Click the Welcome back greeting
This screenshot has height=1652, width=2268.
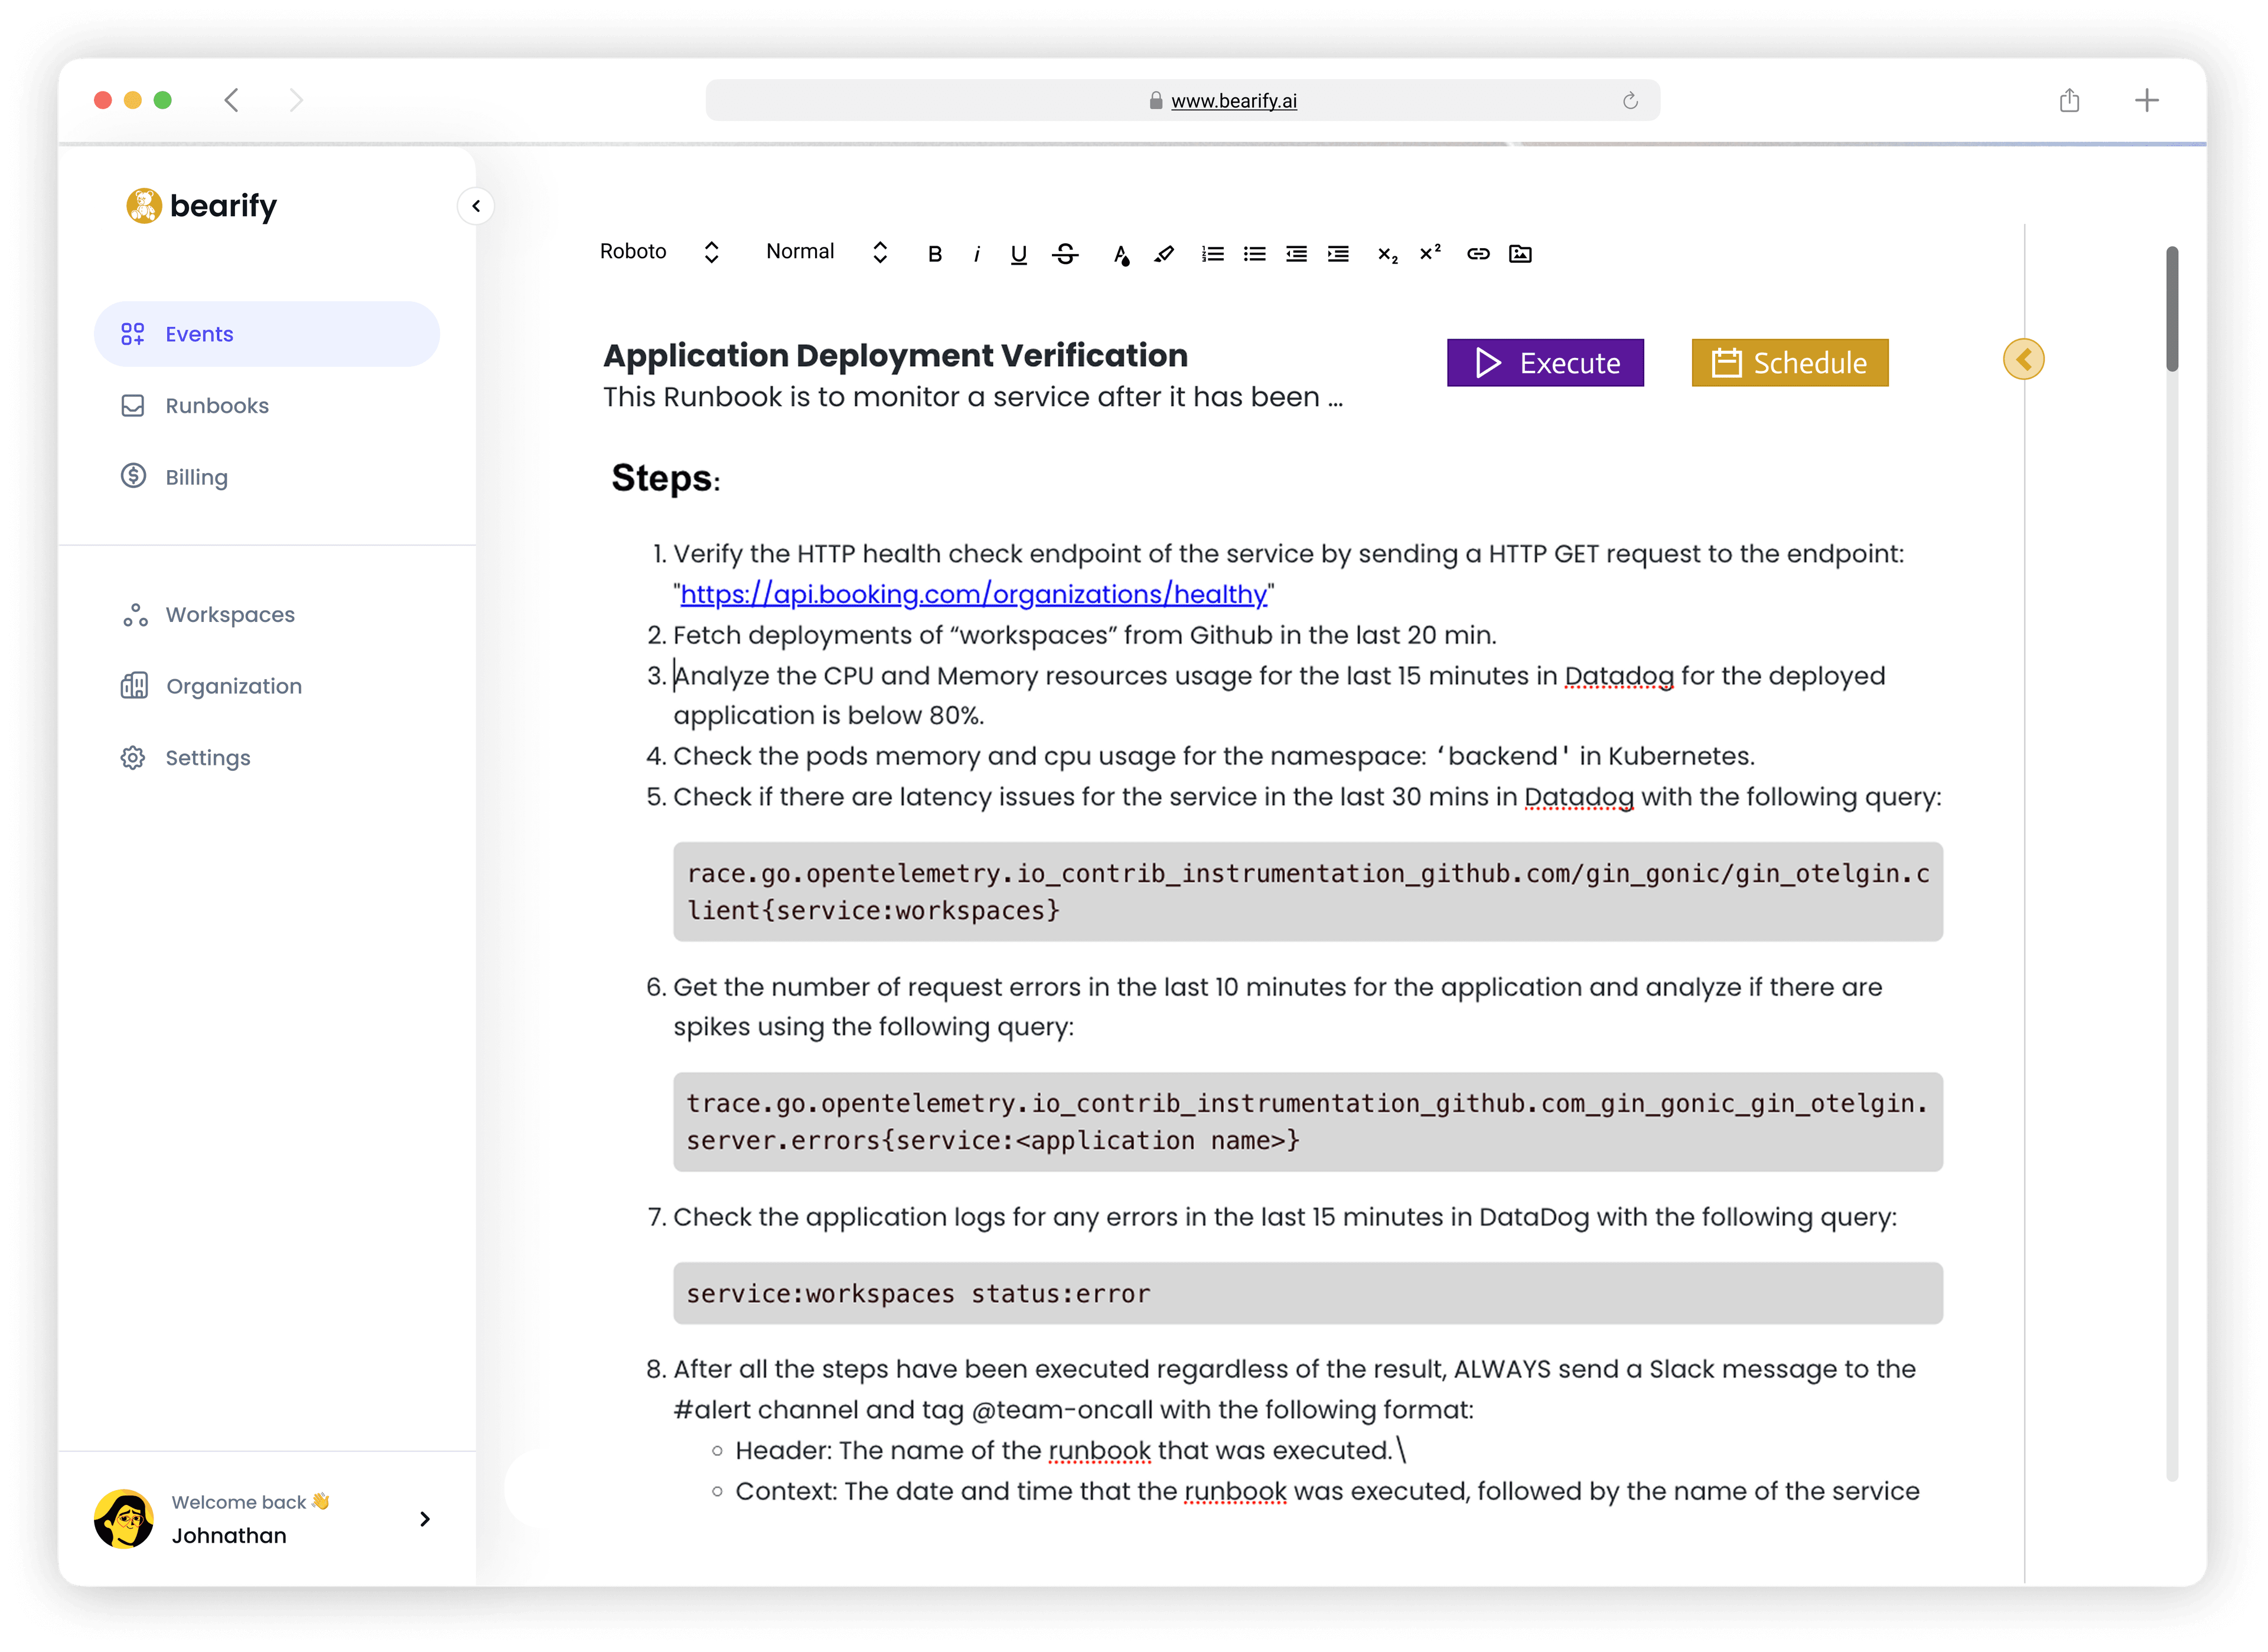click(250, 1502)
